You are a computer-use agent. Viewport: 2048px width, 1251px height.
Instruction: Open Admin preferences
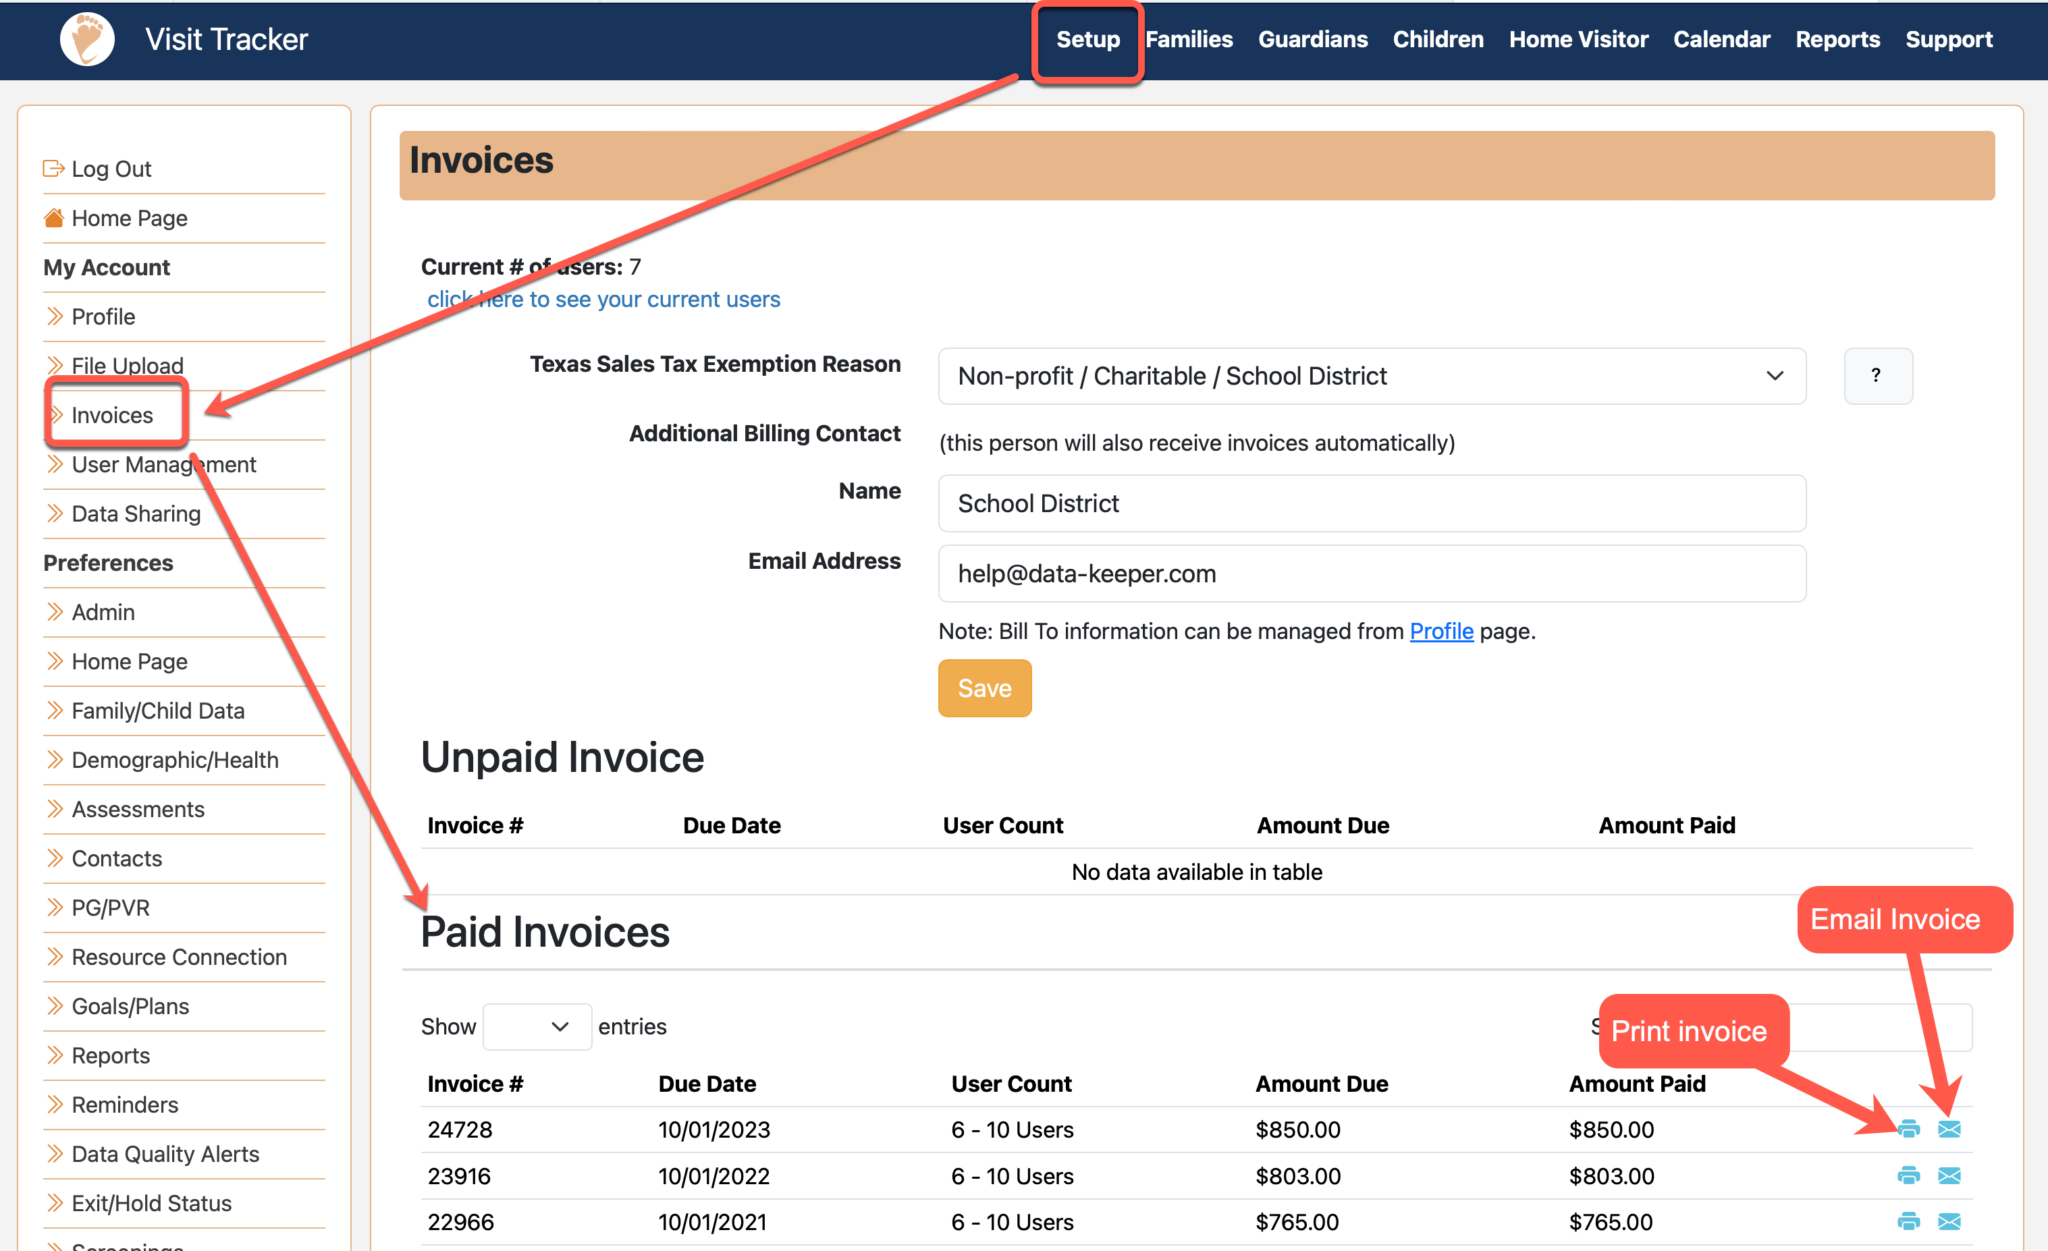[103, 611]
